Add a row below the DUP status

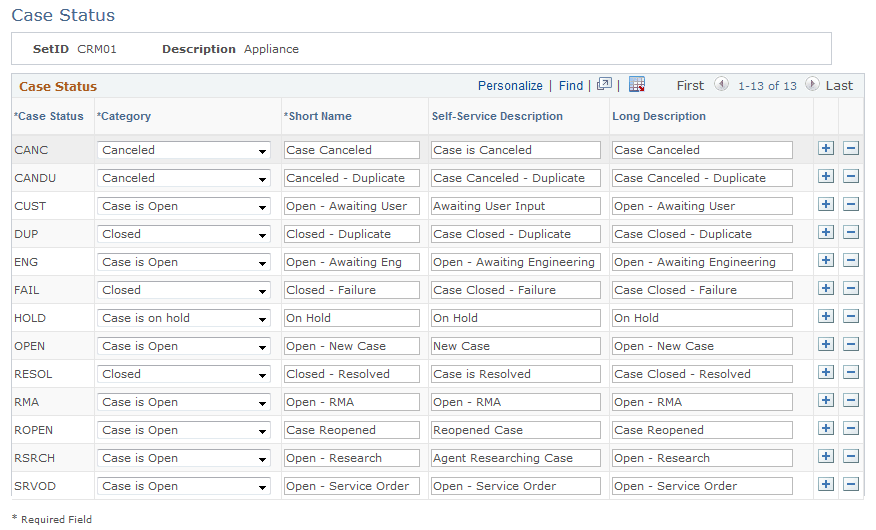pos(826,232)
